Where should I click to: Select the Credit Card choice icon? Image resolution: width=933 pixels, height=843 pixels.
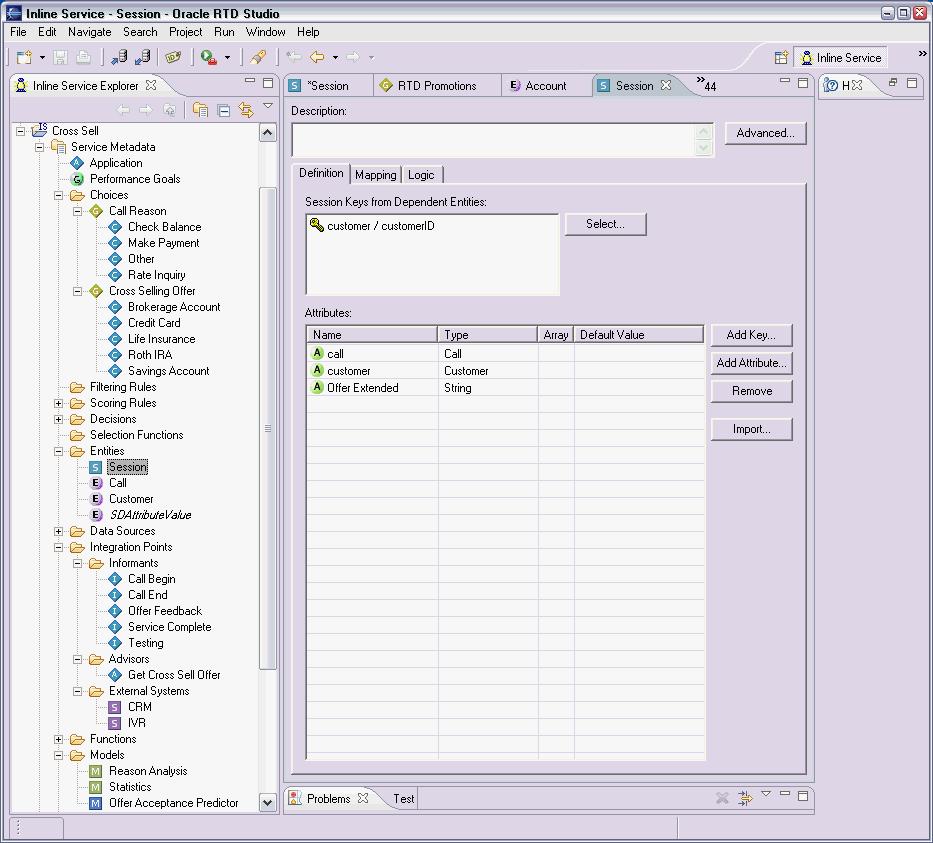point(115,323)
